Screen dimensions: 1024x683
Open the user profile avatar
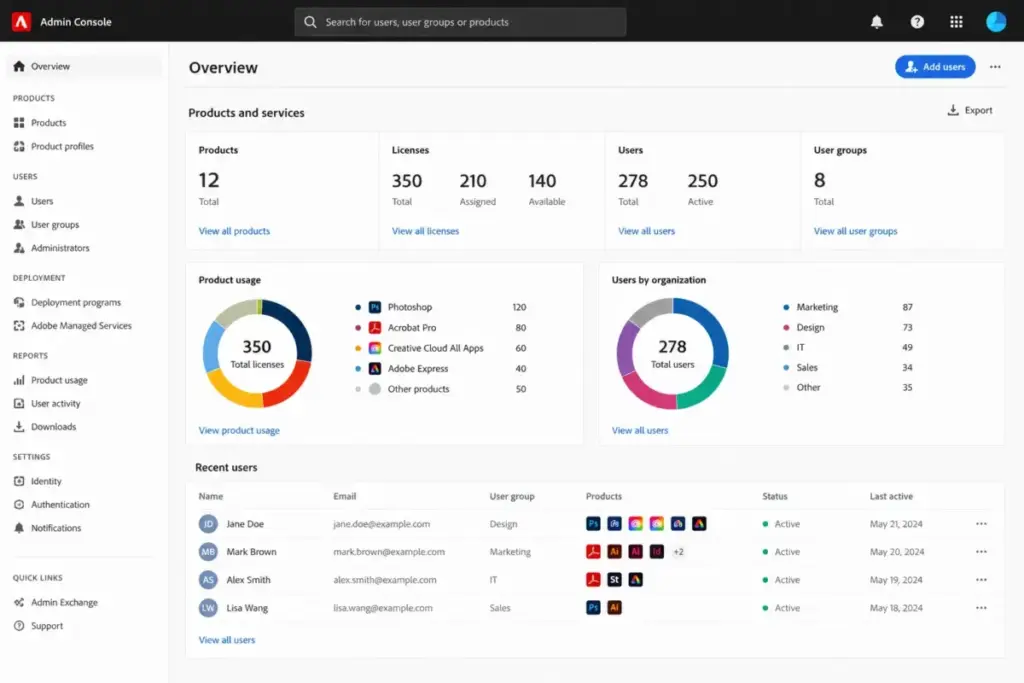click(x=996, y=22)
